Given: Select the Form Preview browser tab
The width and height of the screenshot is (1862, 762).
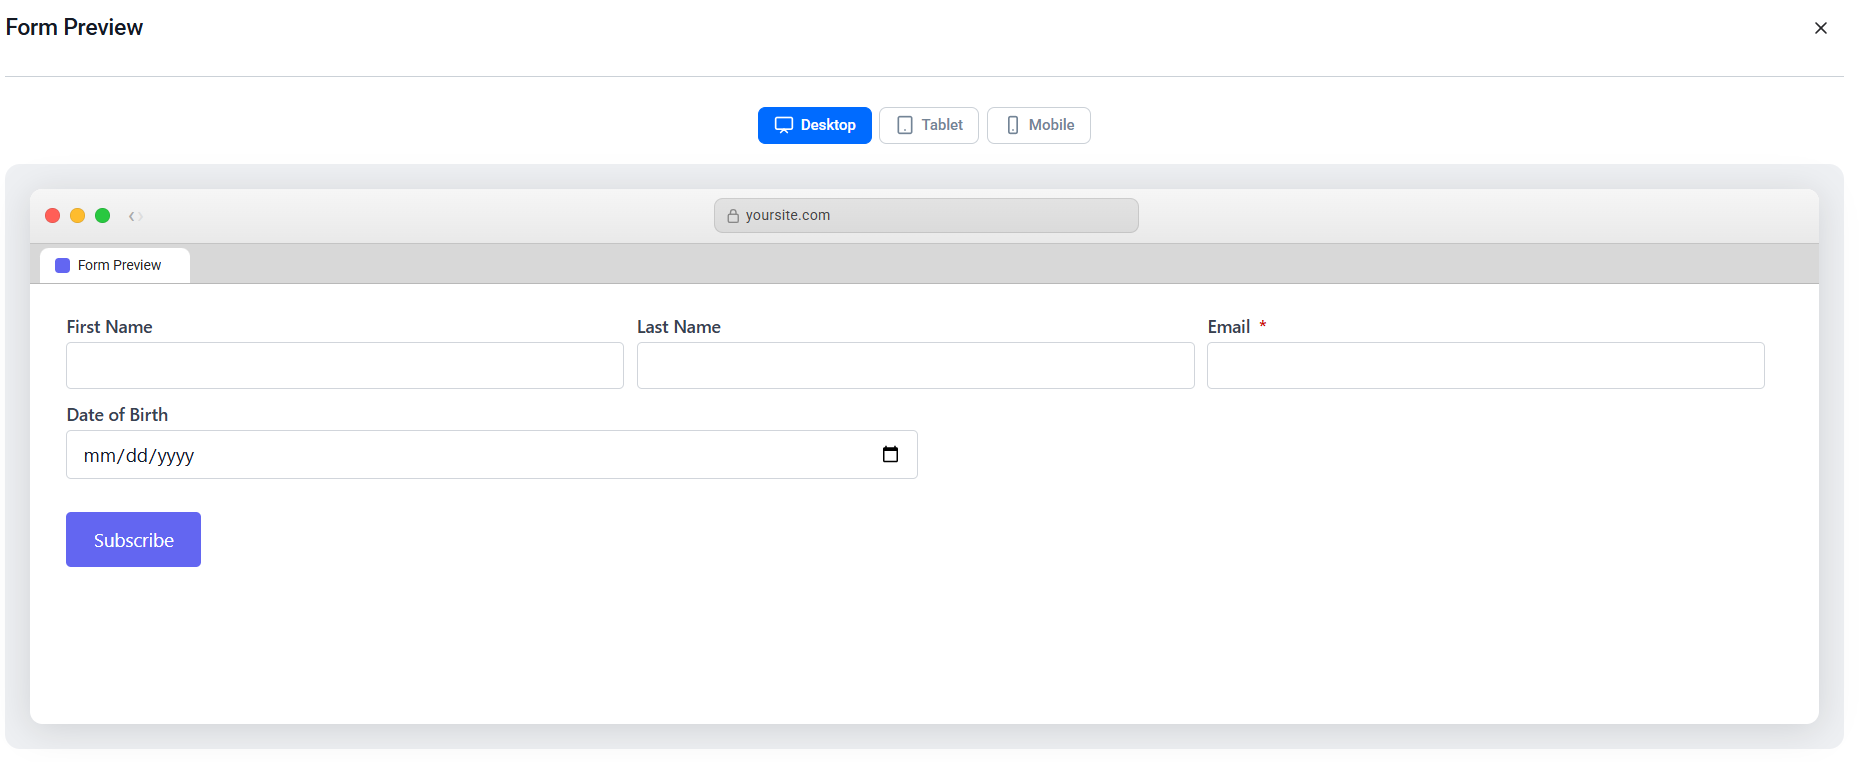Looking at the screenshot, I should click(115, 265).
